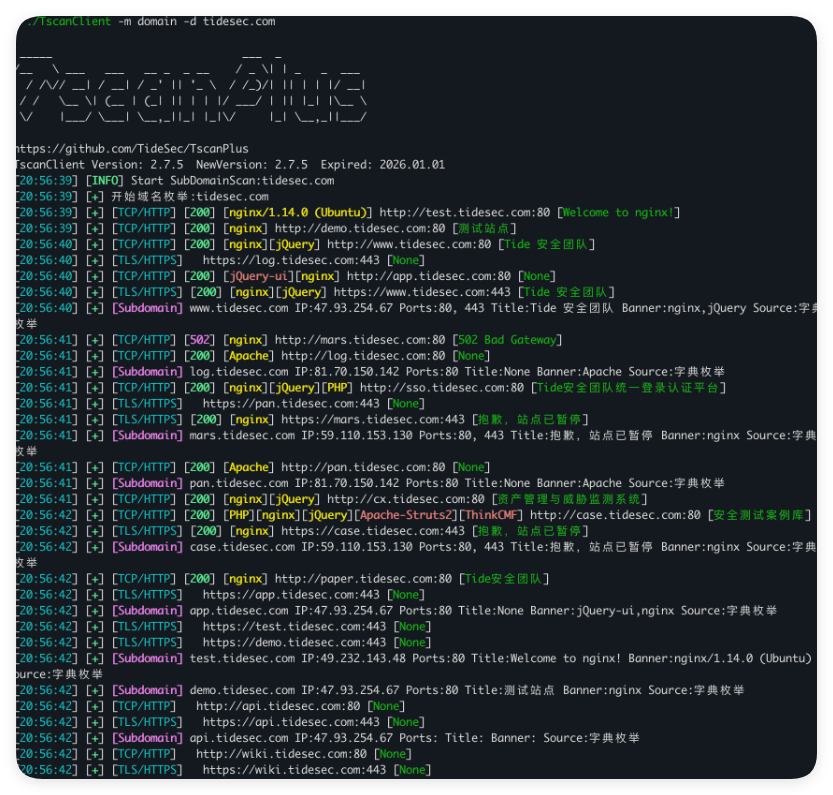The height and width of the screenshot is (795, 833).
Task: Click the title "安全测试案例库"
Action: [x=758, y=515]
